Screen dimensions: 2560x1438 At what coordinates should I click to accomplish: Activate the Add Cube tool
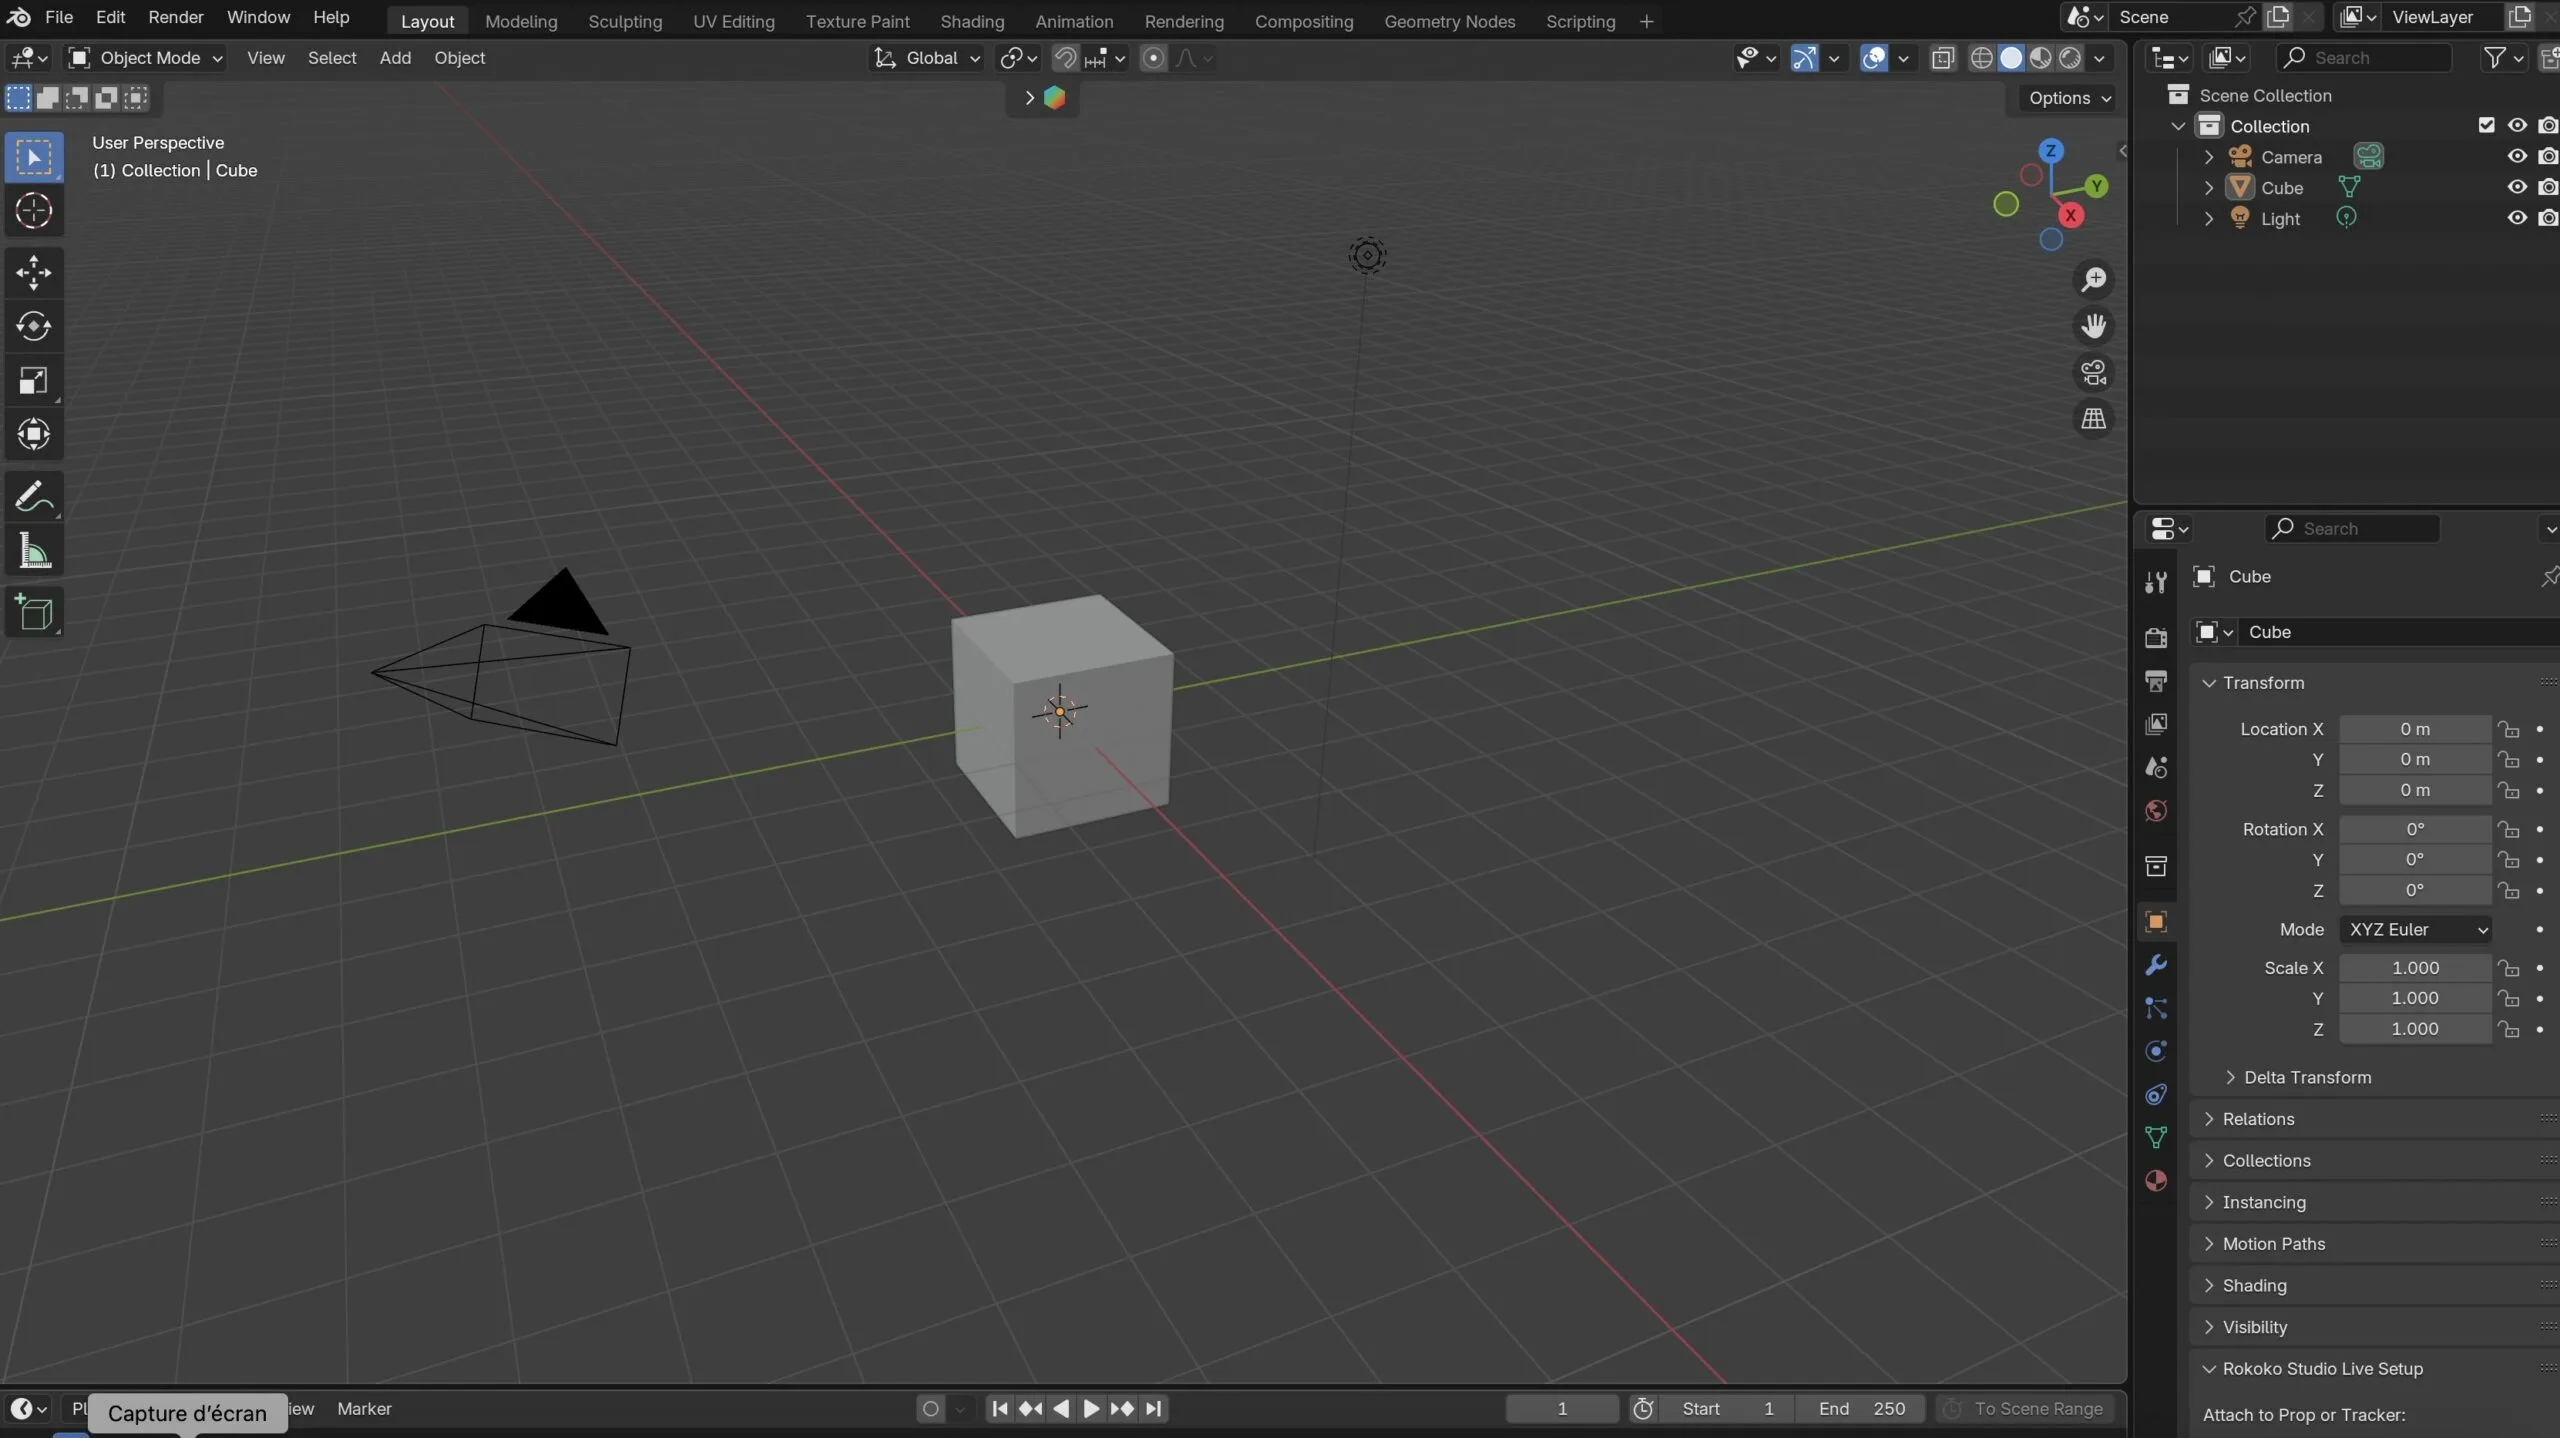34,612
